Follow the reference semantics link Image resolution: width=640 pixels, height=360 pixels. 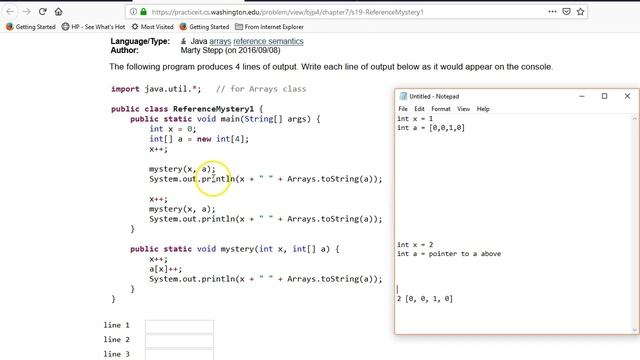tap(268, 41)
